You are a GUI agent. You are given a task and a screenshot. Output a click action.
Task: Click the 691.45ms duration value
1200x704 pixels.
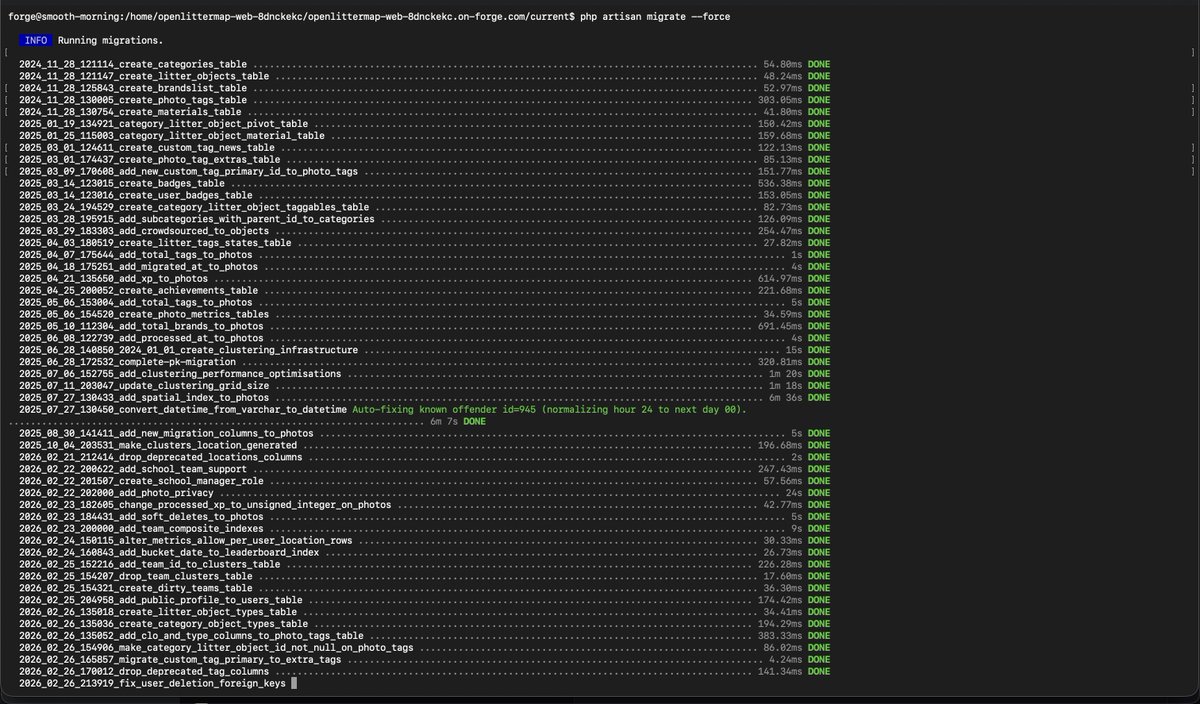pyautogui.click(x=780, y=327)
